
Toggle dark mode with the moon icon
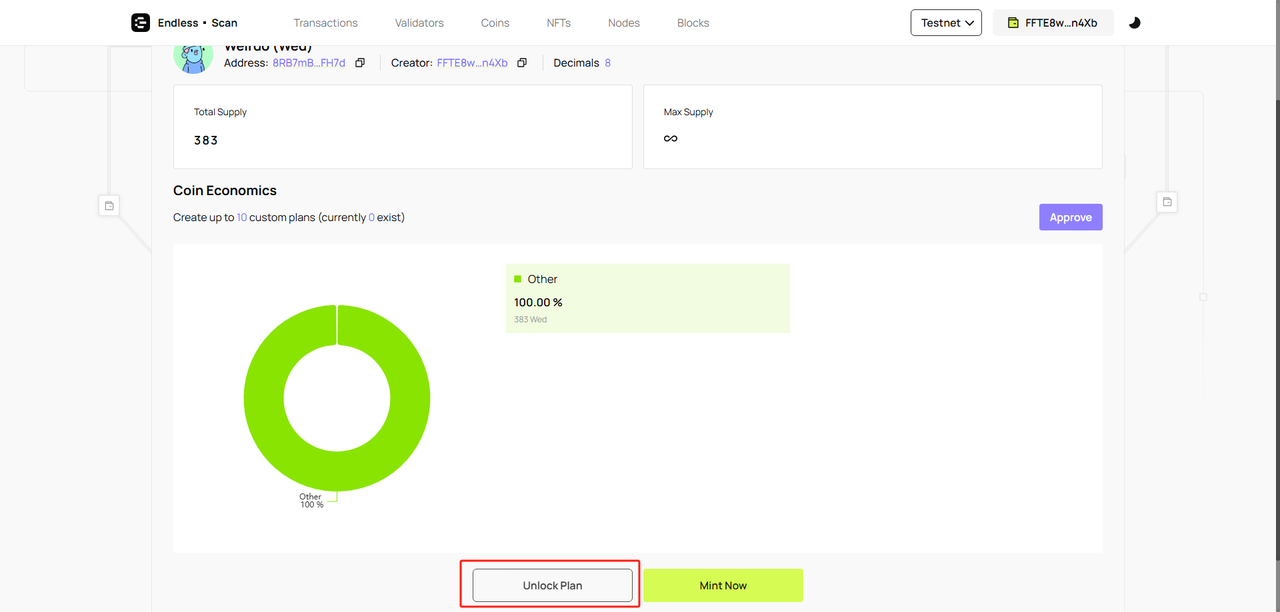[1134, 23]
